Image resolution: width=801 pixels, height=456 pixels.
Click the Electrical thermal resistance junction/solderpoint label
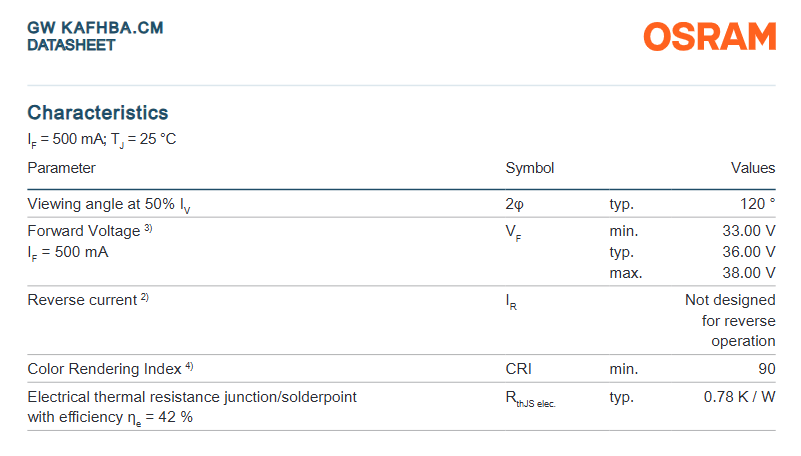point(192,397)
